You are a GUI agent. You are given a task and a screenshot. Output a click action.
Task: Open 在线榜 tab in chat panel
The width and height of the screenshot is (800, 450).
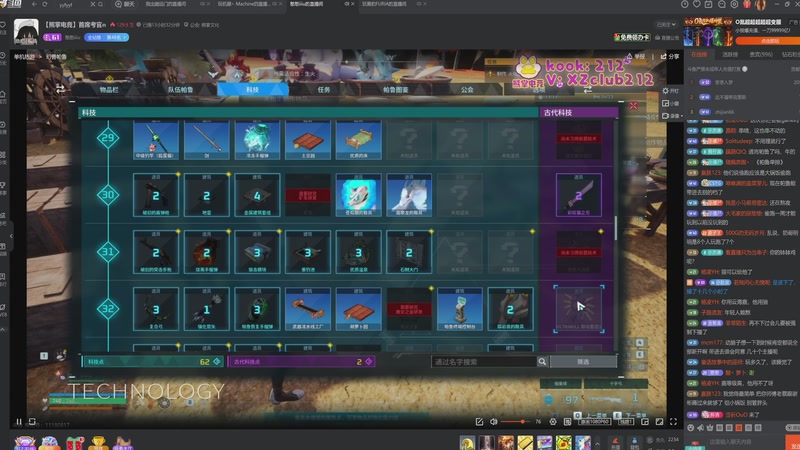coord(699,54)
